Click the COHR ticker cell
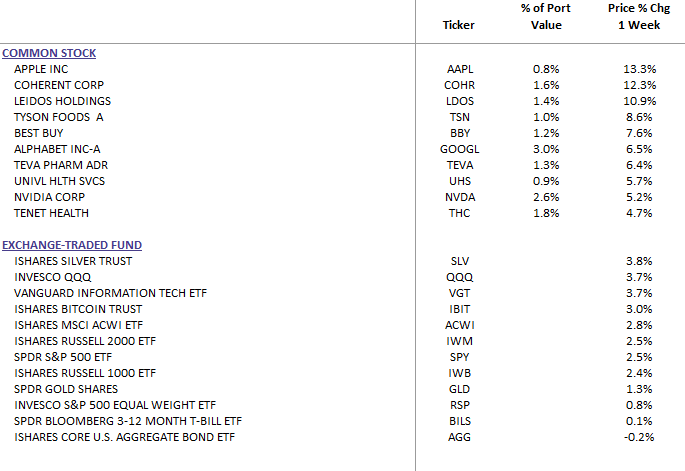The height and width of the screenshot is (471, 685). [460, 85]
